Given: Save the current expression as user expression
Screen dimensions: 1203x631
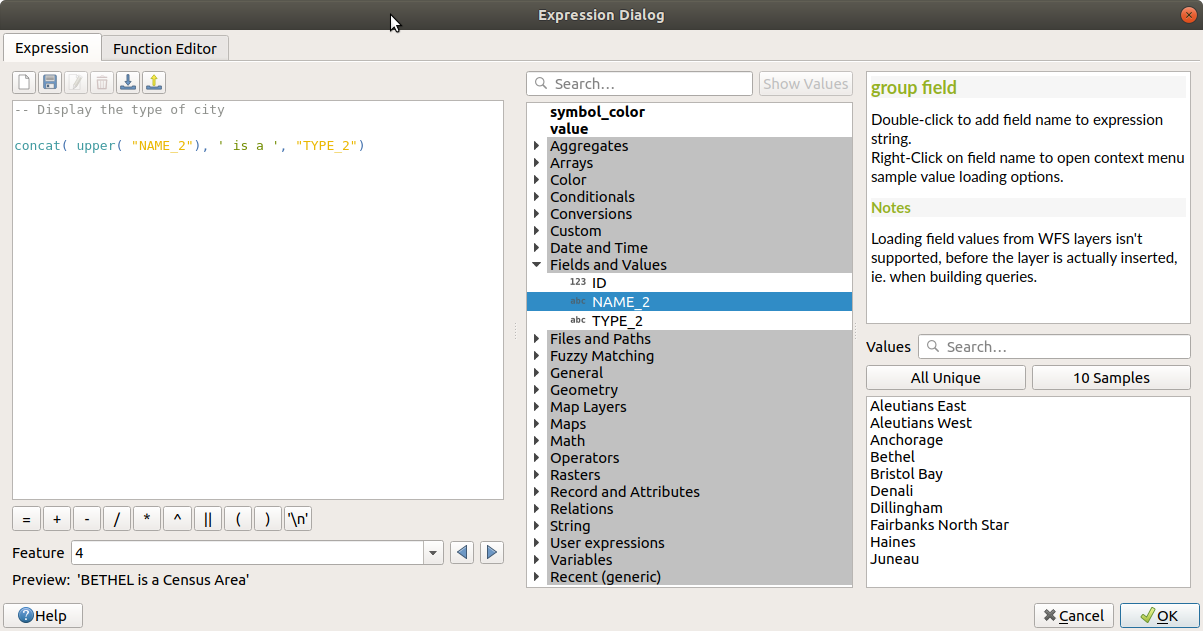Looking at the screenshot, I should pos(50,83).
